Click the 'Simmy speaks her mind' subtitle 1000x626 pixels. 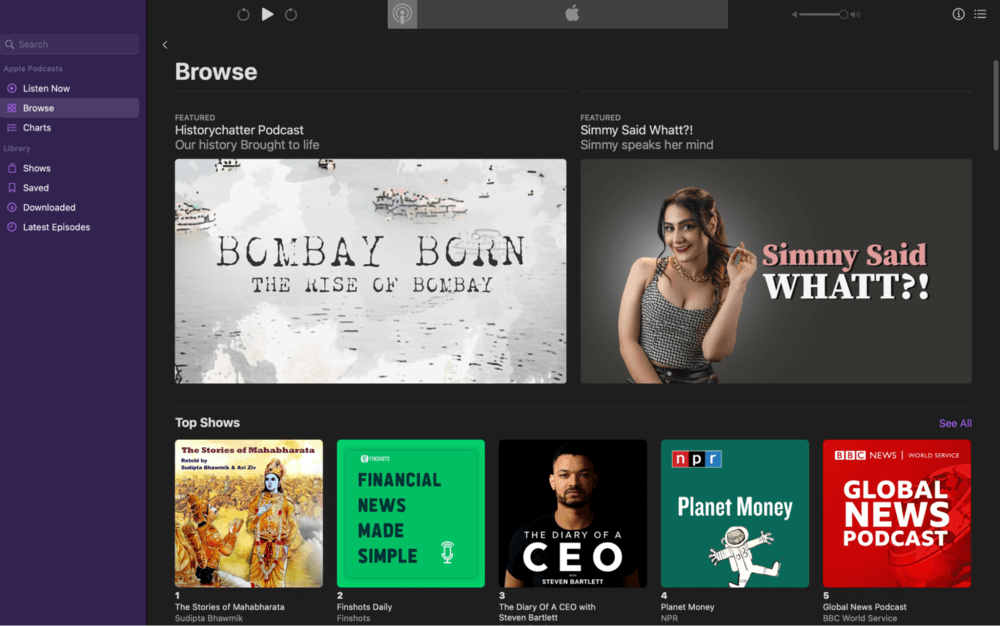pyautogui.click(x=647, y=145)
